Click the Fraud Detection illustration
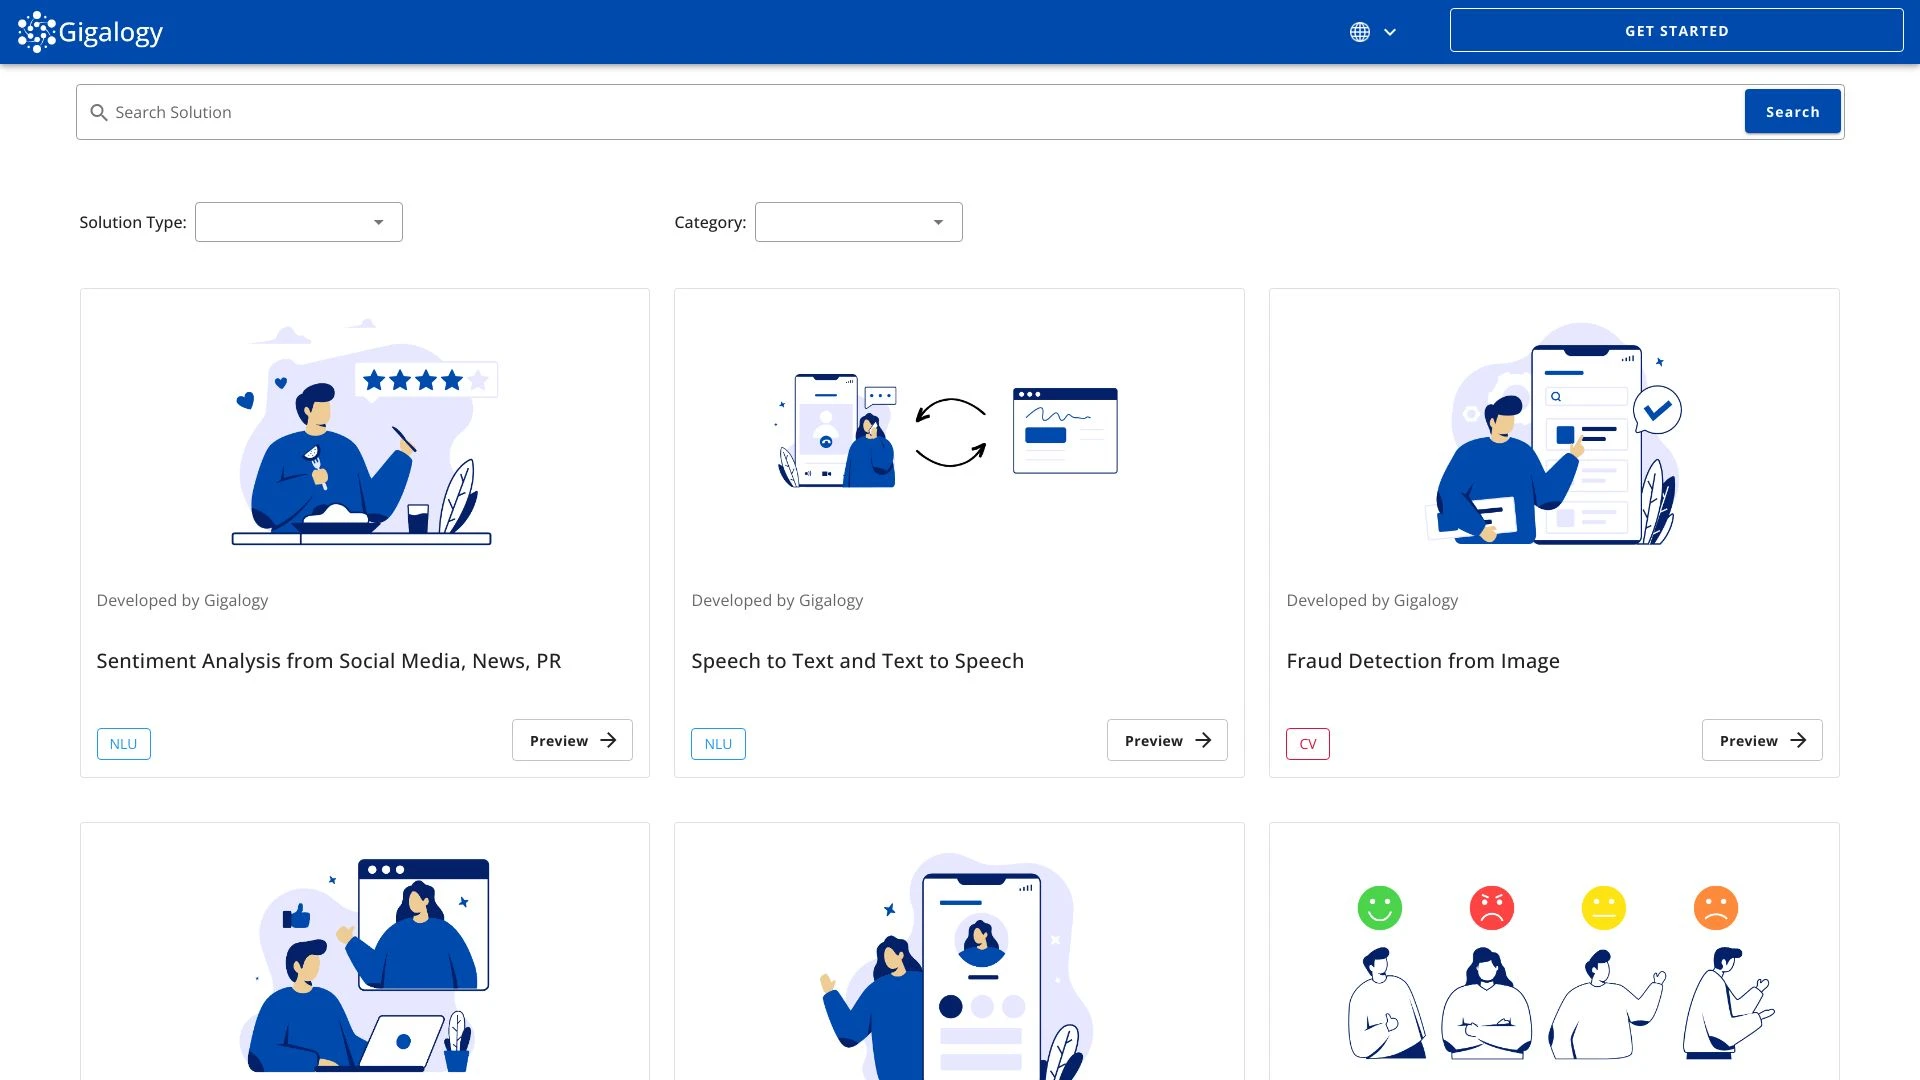The image size is (1920, 1080). point(1553,433)
